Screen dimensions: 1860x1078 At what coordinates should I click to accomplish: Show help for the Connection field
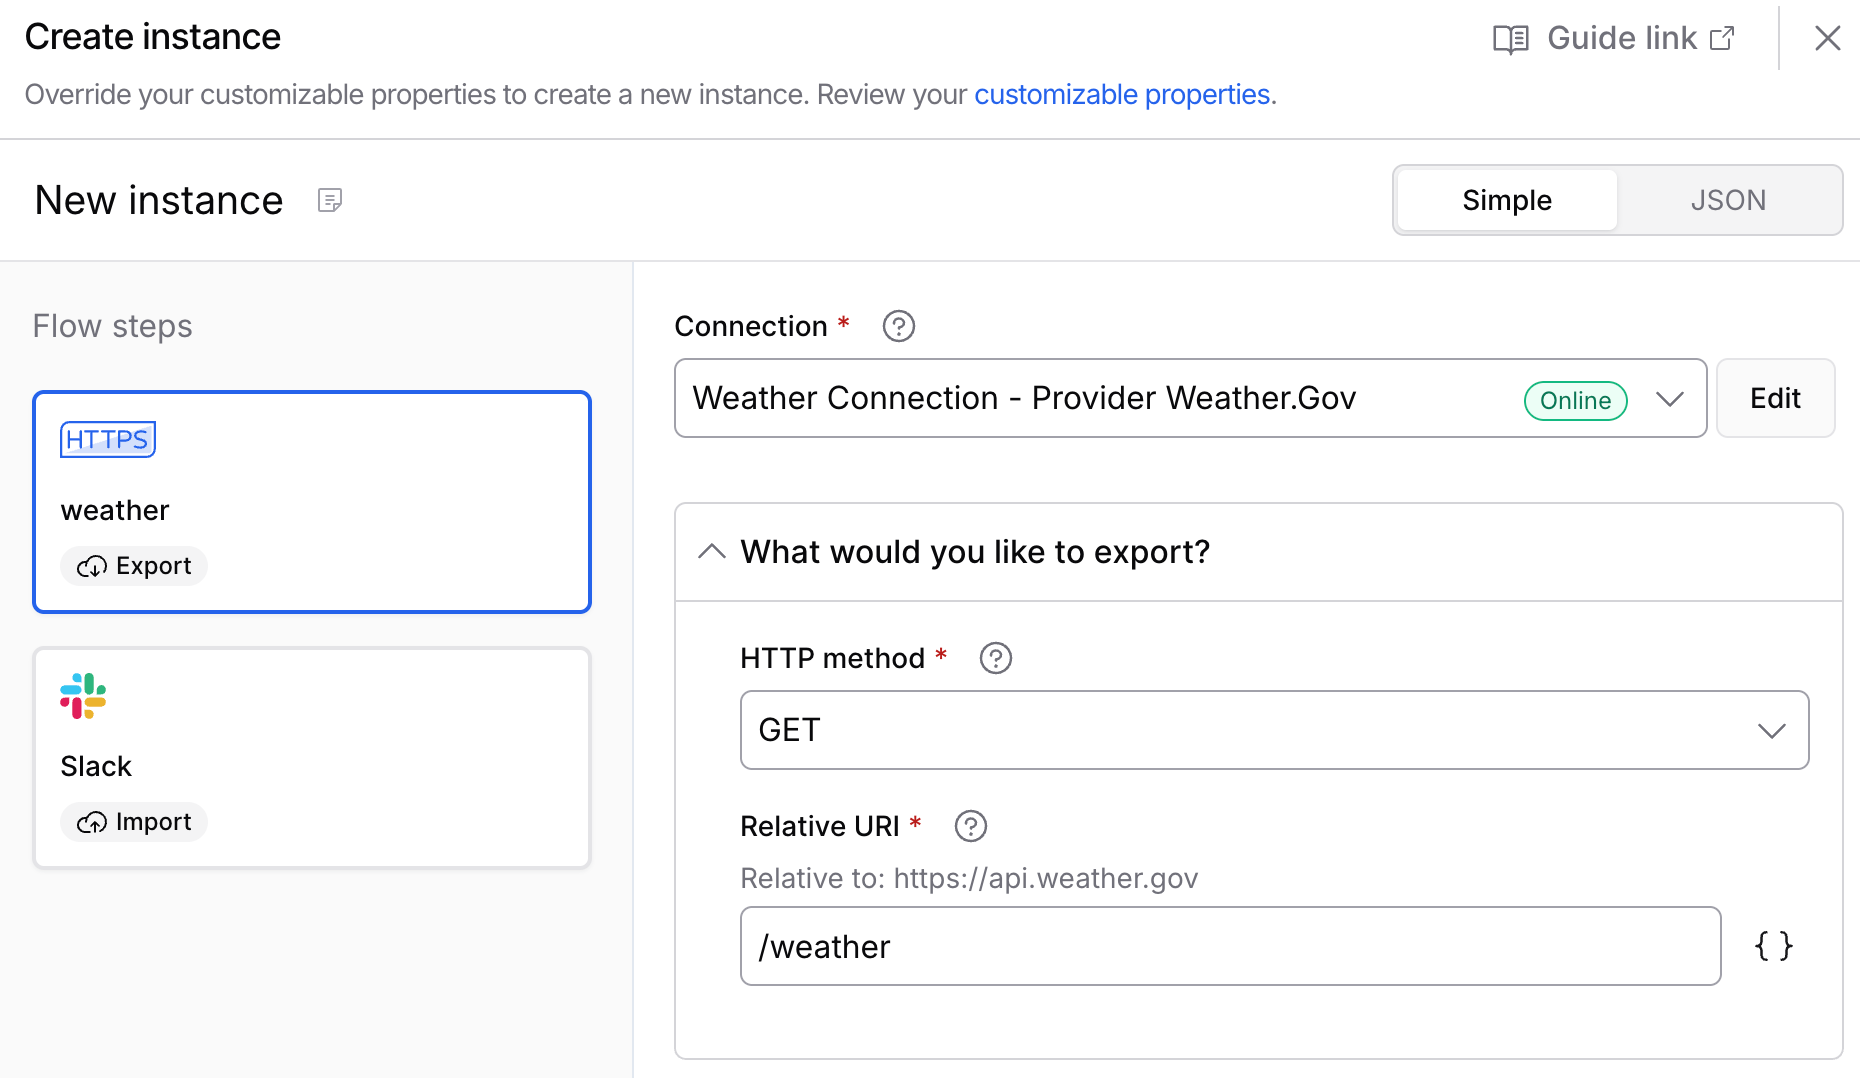899,326
